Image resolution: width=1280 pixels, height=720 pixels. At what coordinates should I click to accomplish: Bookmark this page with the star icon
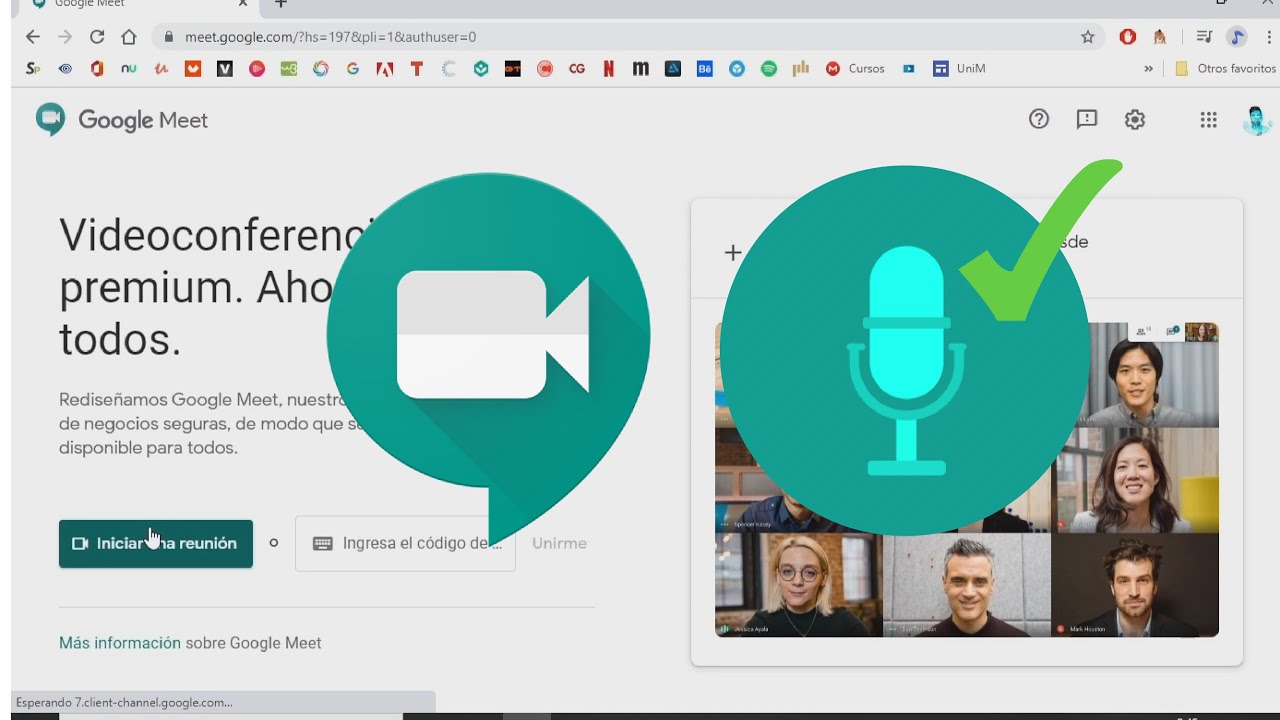[x=1088, y=37]
